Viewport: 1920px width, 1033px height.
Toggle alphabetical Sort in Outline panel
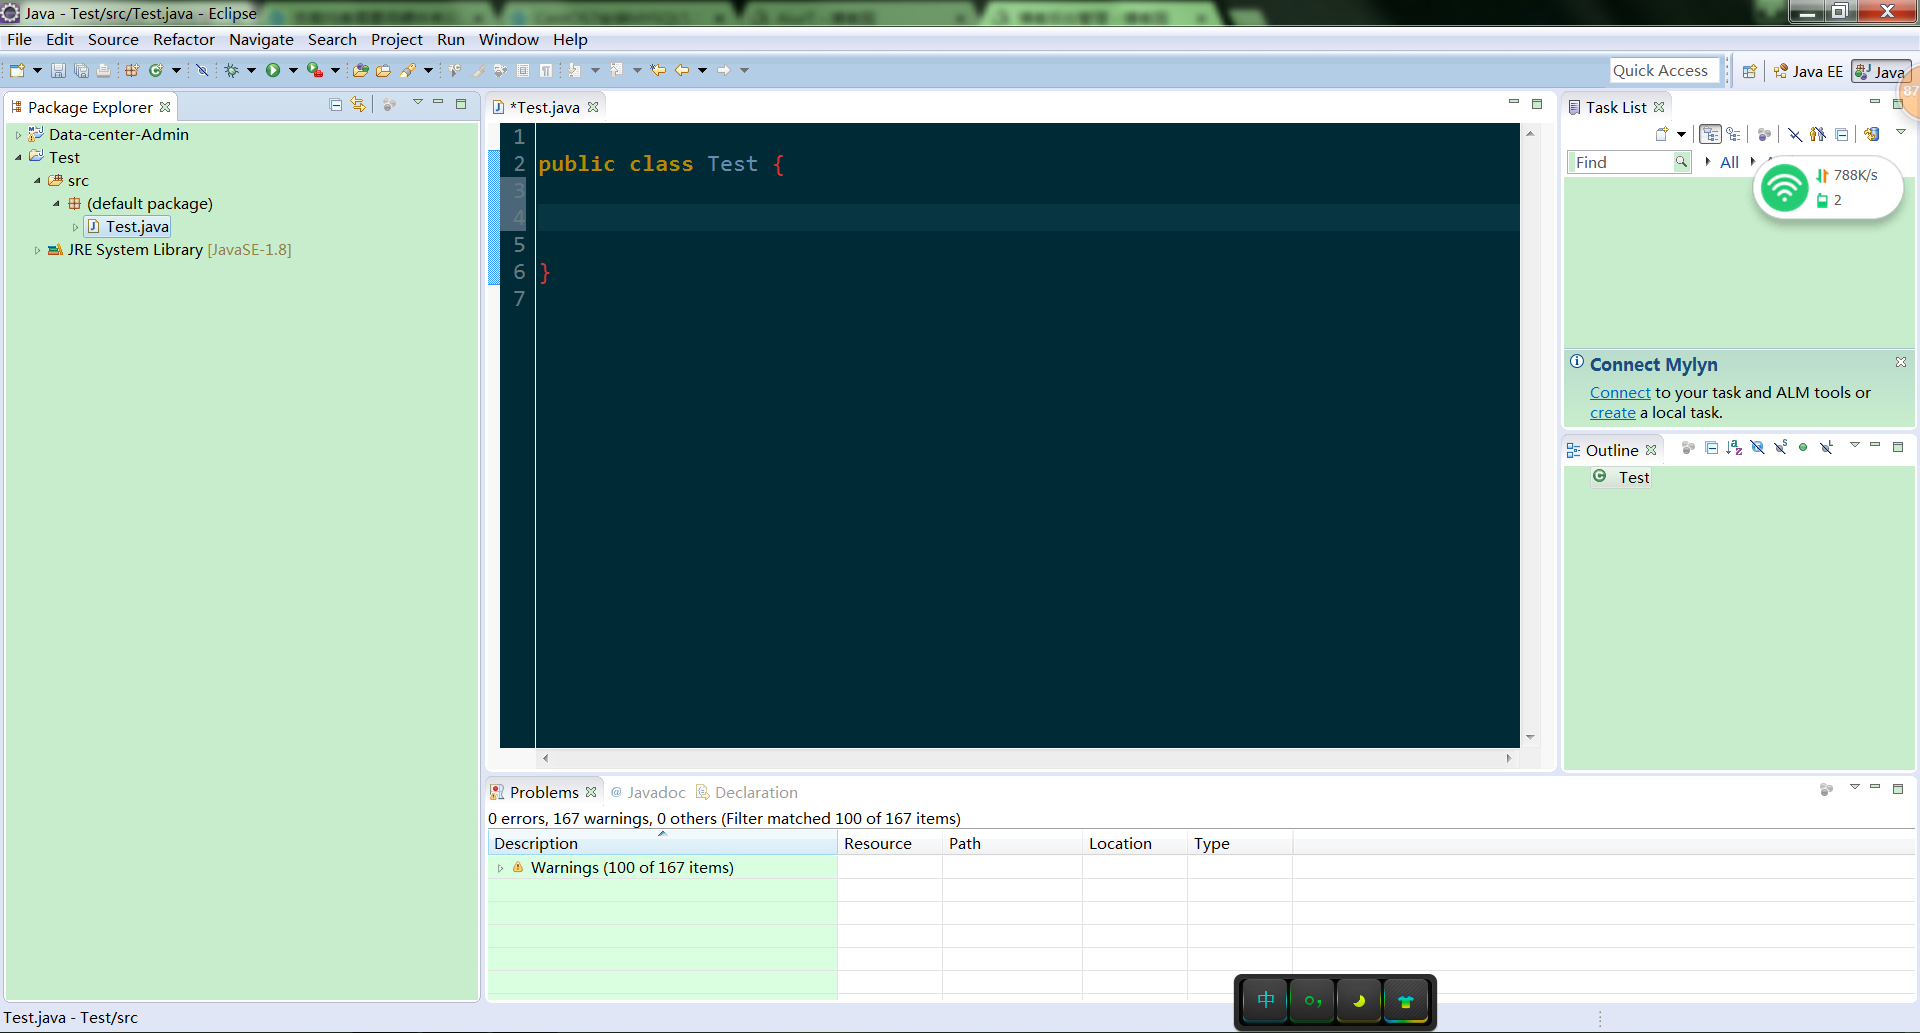(x=1734, y=448)
